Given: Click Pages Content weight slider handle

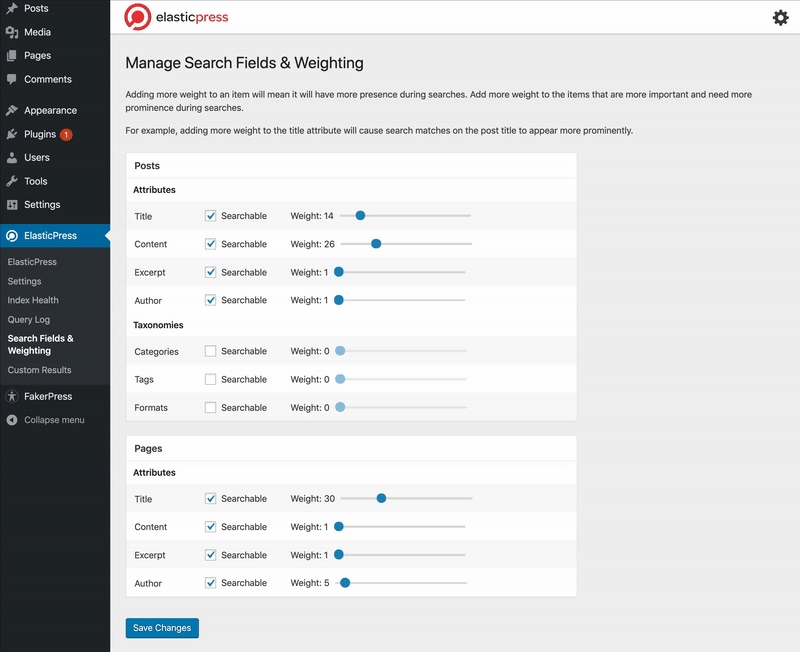Looking at the screenshot, I should (339, 526).
